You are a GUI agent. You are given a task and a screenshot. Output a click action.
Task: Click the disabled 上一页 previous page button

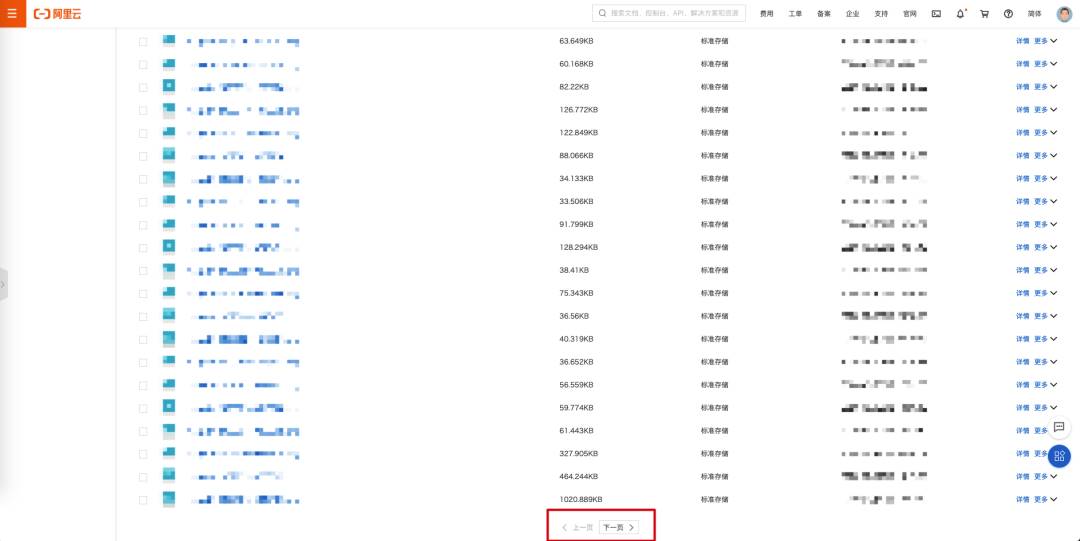click(577, 527)
